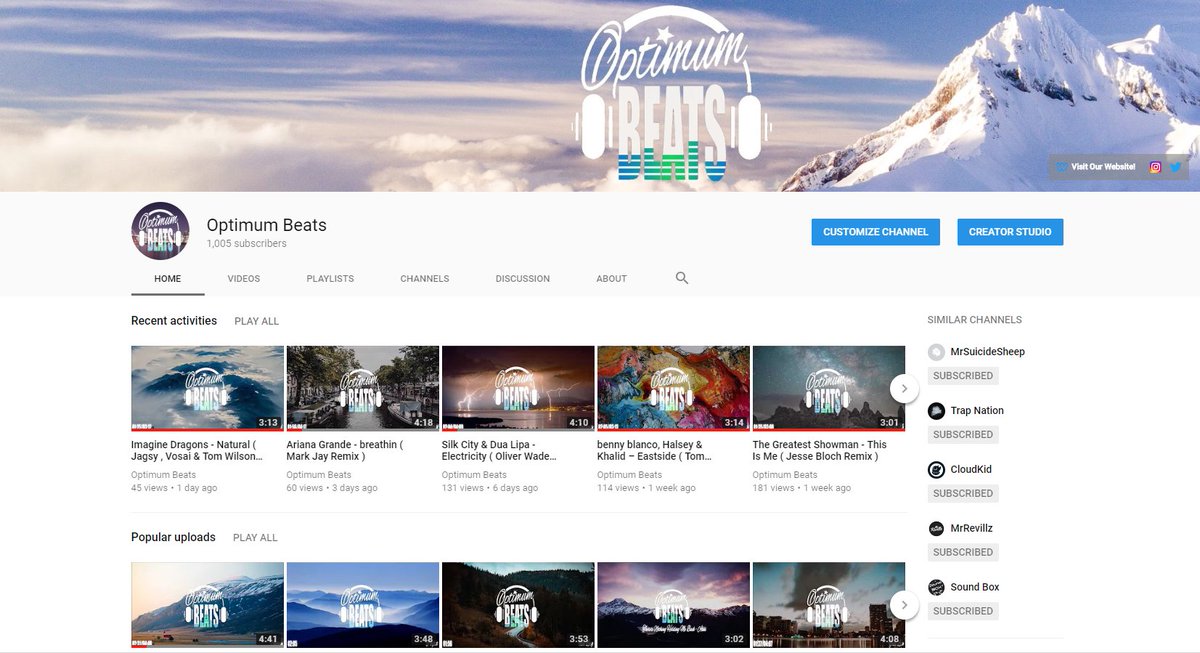This screenshot has width=1200, height=653.
Task: Open the Ariana Grande breathin video thumbnail
Action: pyautogui.click(x=363, y=388)
